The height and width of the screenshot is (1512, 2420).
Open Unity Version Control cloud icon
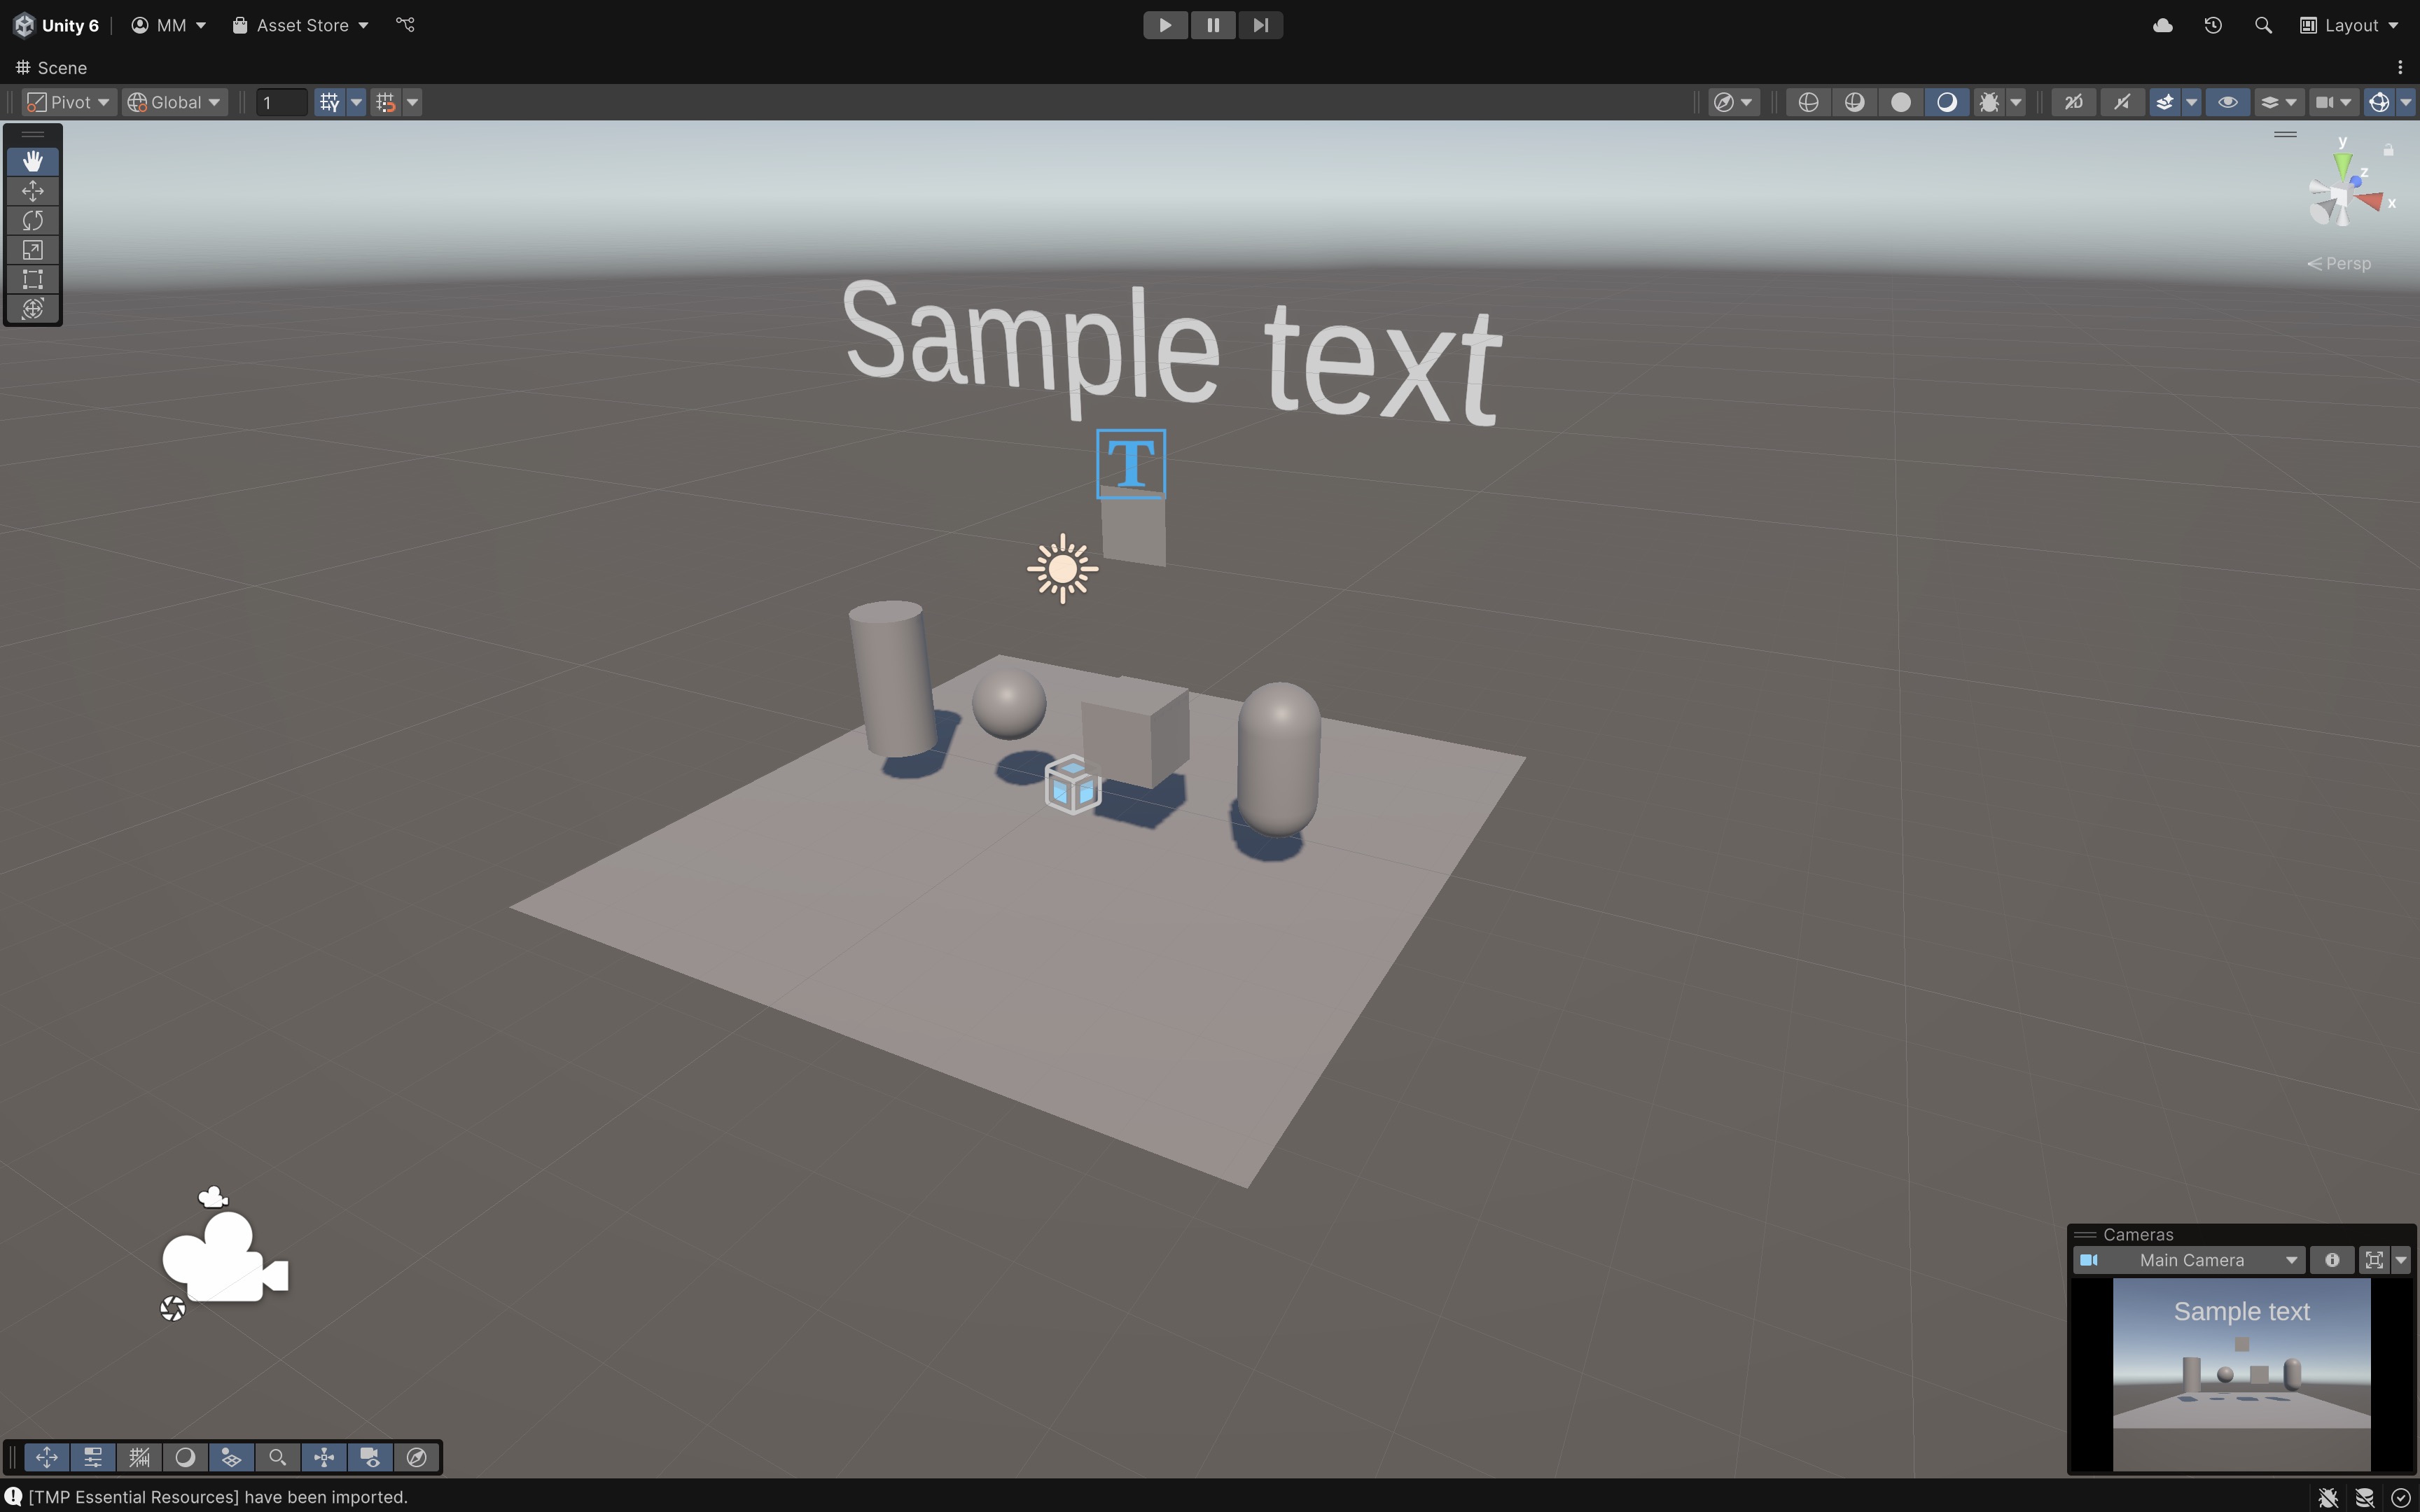(x=2162, y=25)
